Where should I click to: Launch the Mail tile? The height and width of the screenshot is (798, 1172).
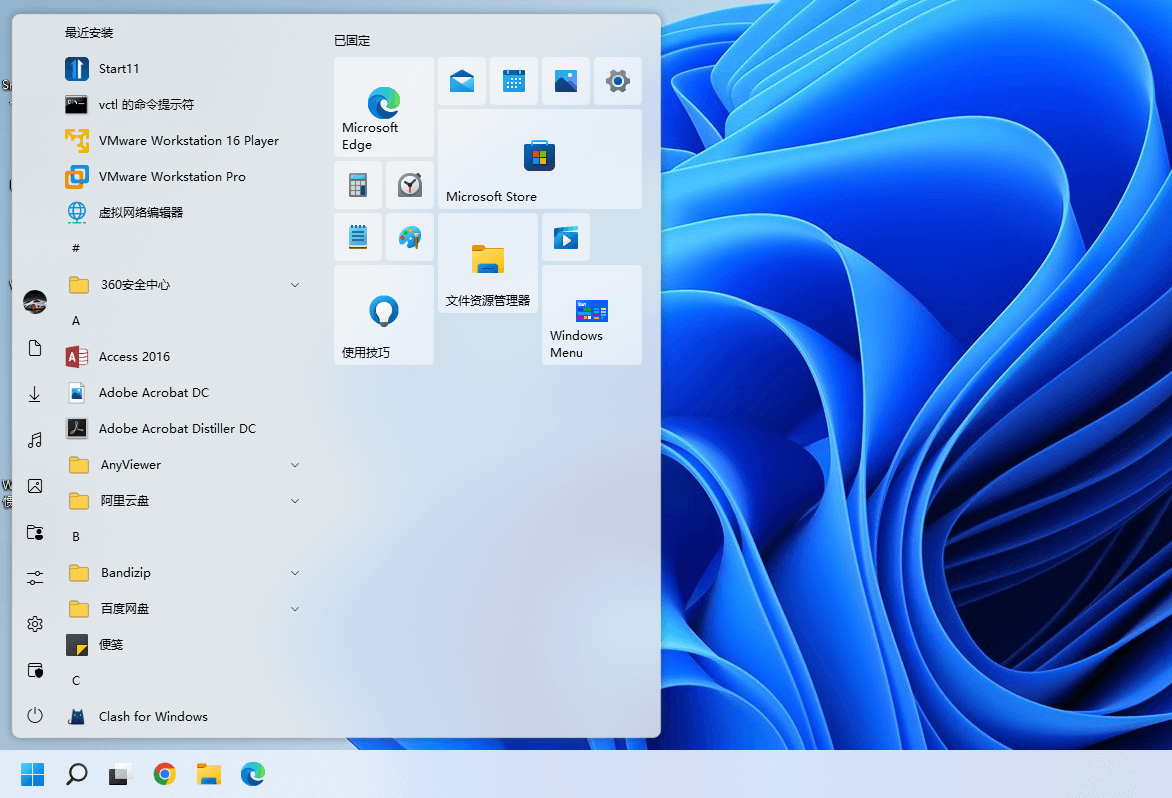[462, 81]
